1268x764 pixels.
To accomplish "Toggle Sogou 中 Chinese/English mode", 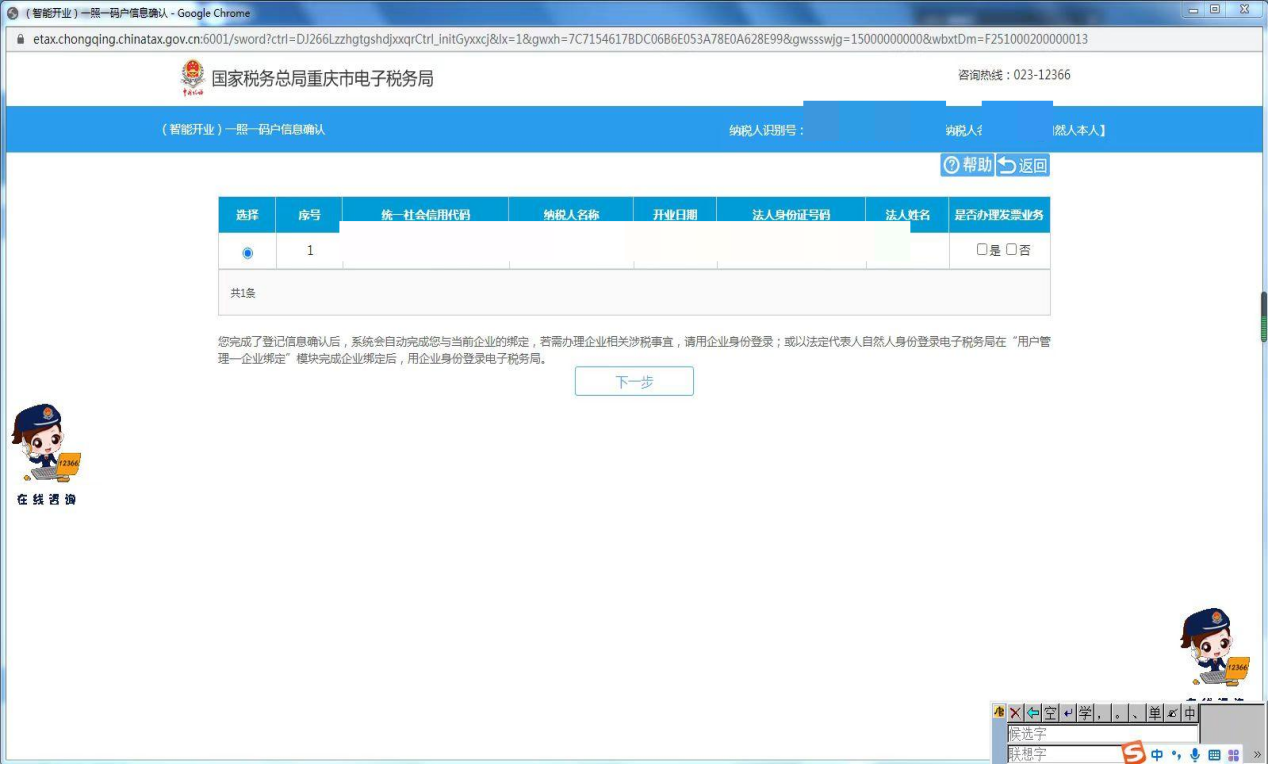I will coord(1157,755).
